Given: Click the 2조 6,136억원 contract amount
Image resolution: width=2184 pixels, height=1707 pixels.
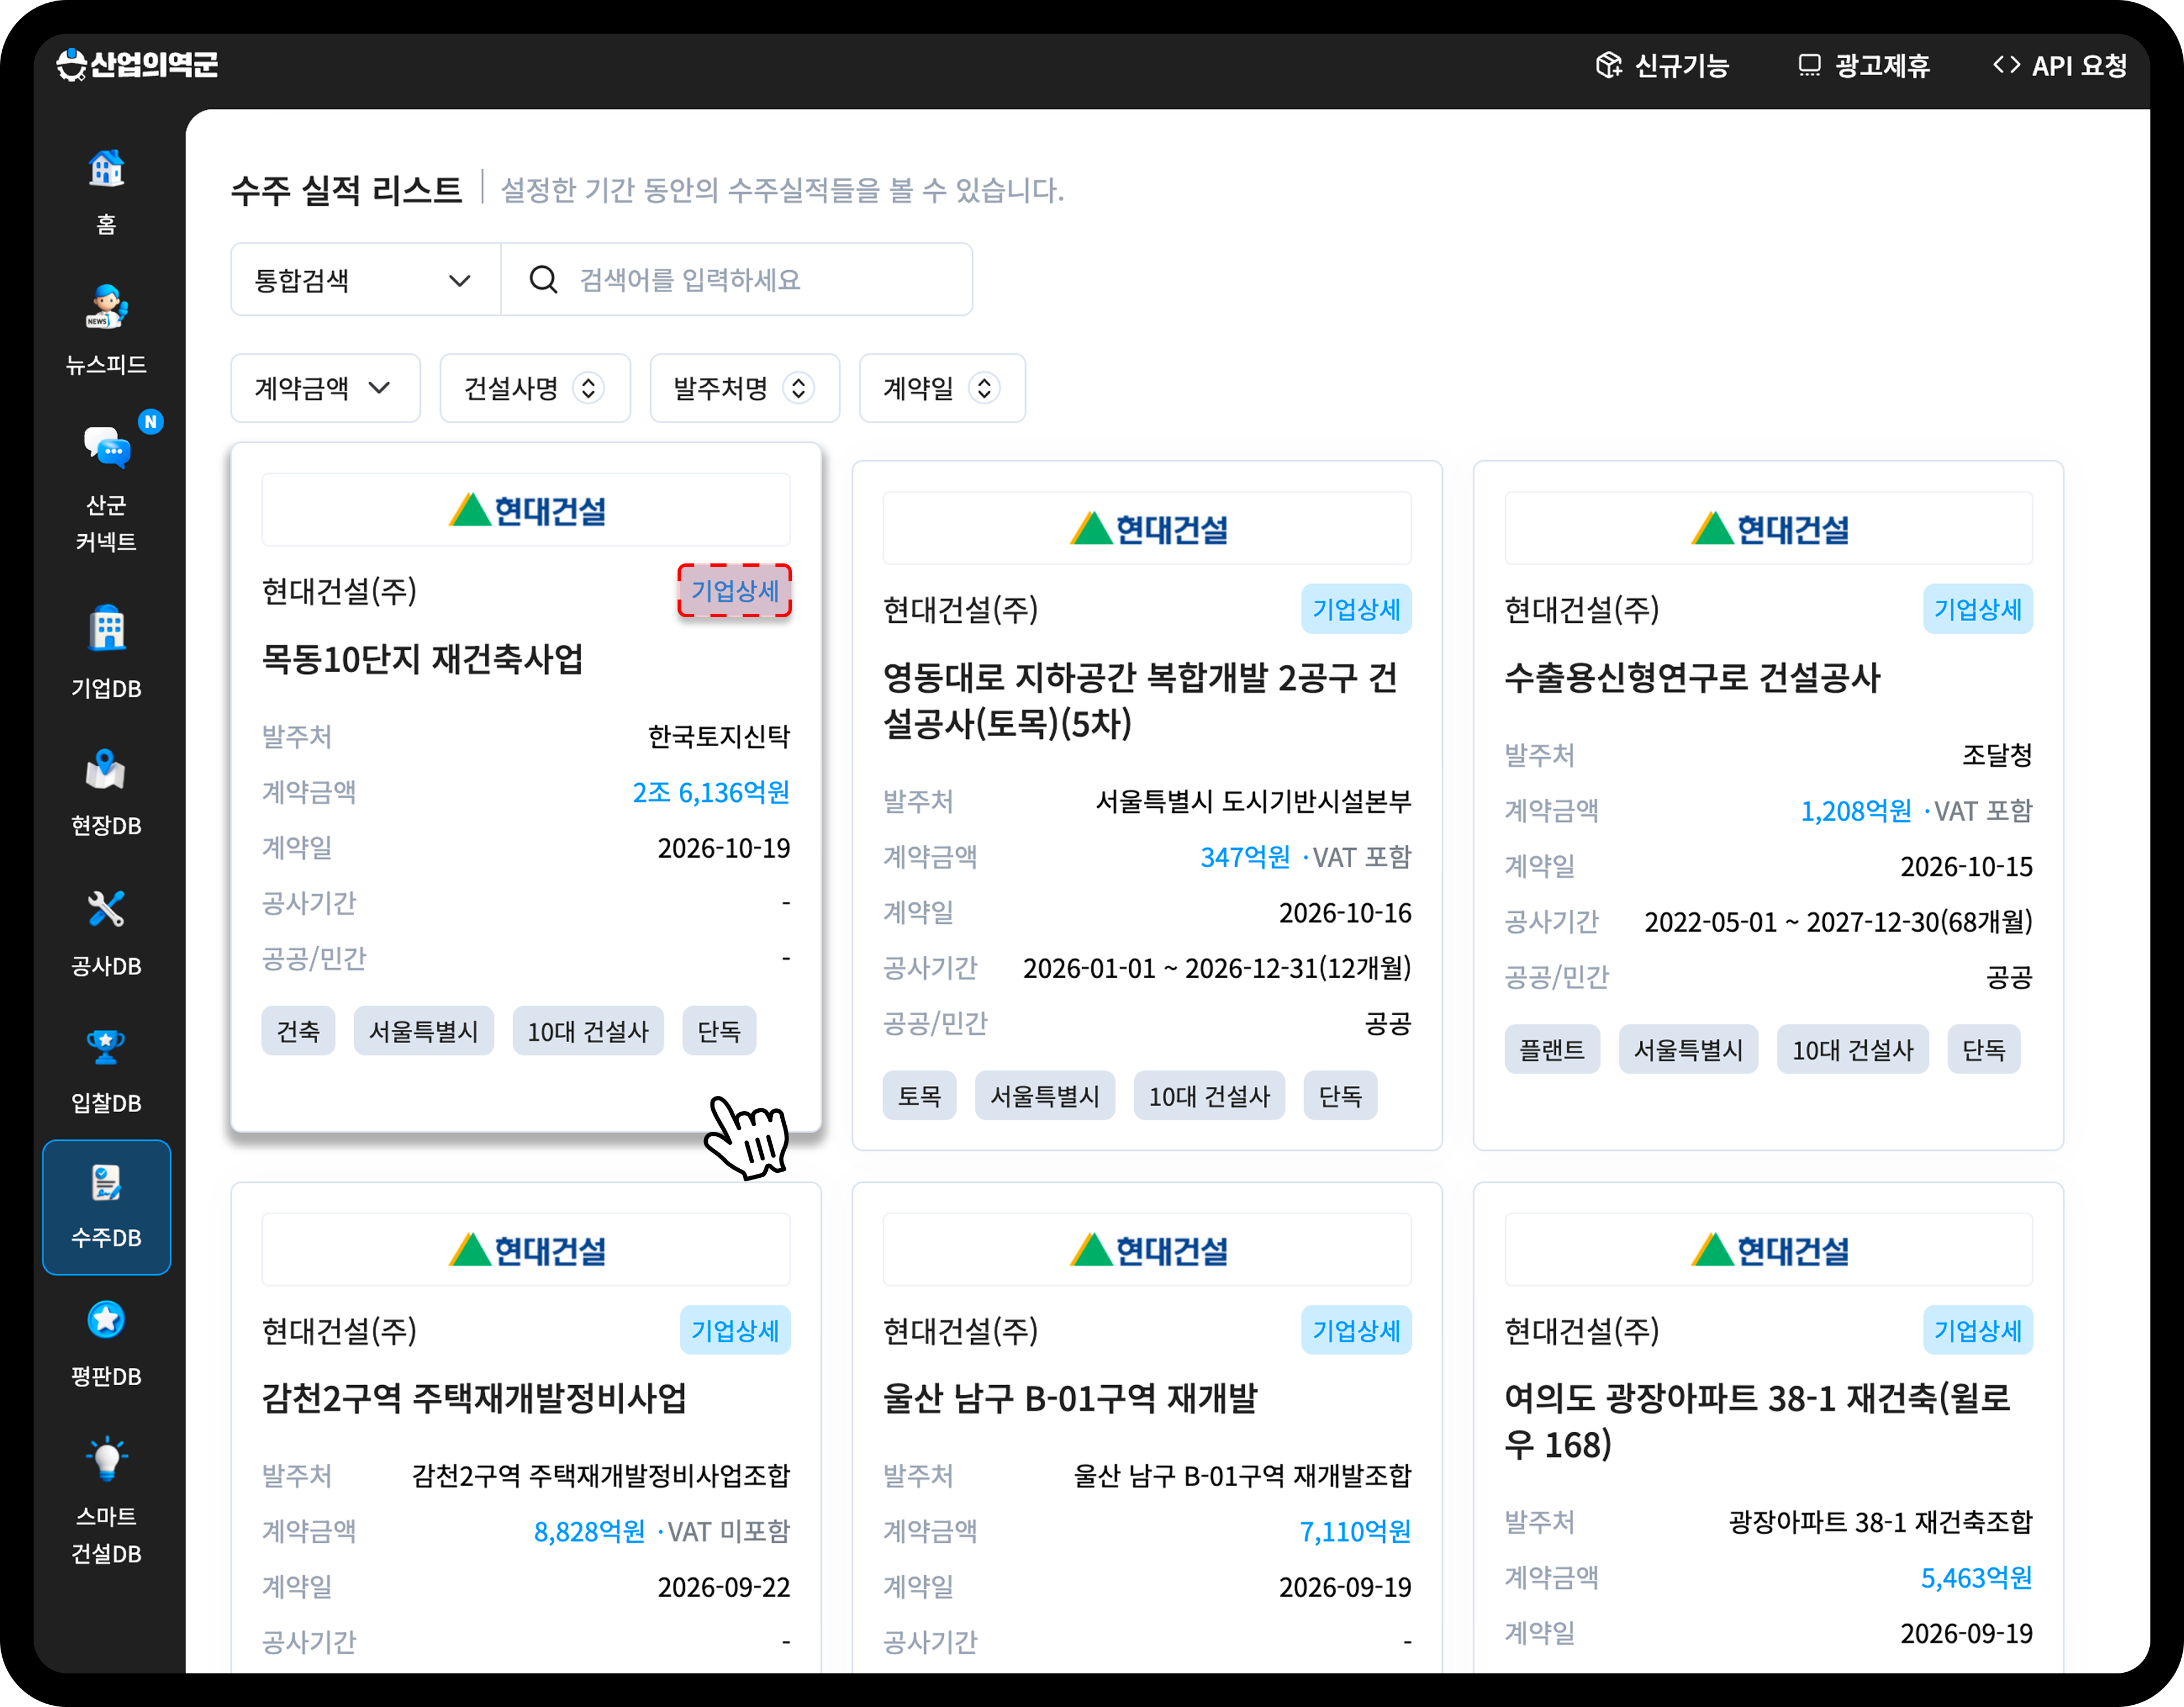Looking at the screenshot, I should 711,792.
